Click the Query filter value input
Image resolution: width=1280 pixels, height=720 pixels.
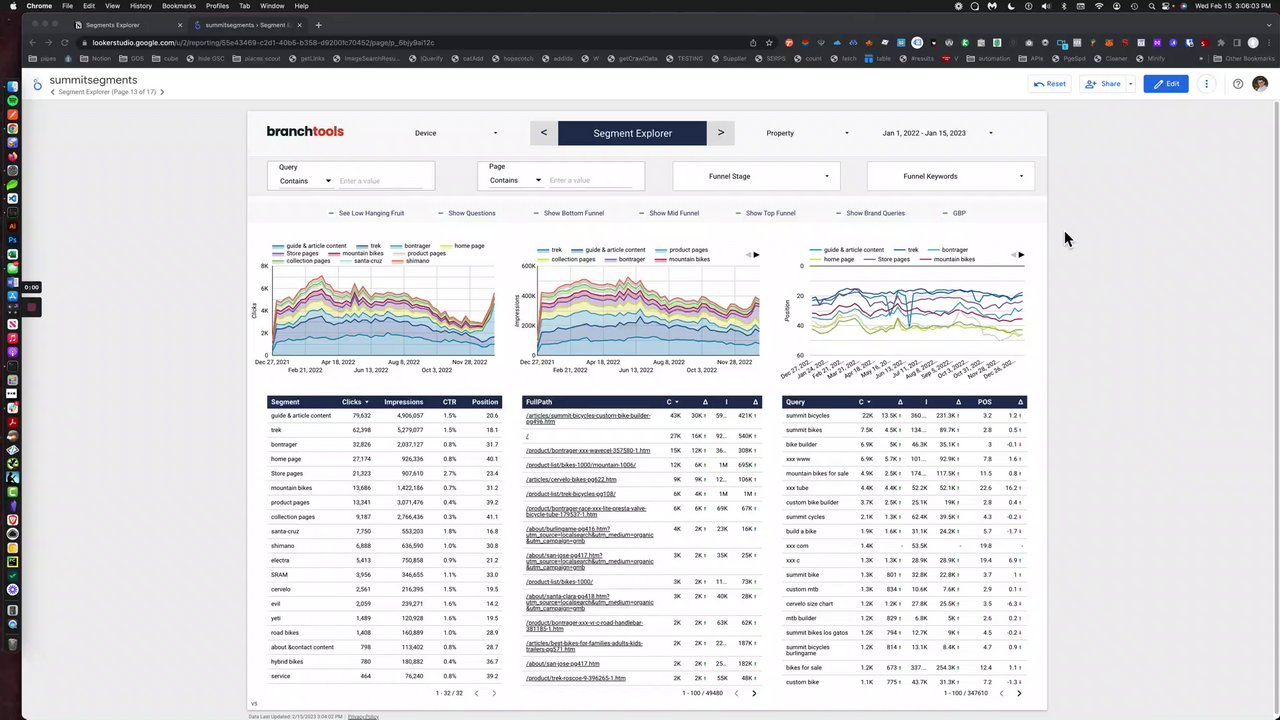click(383, 181)
